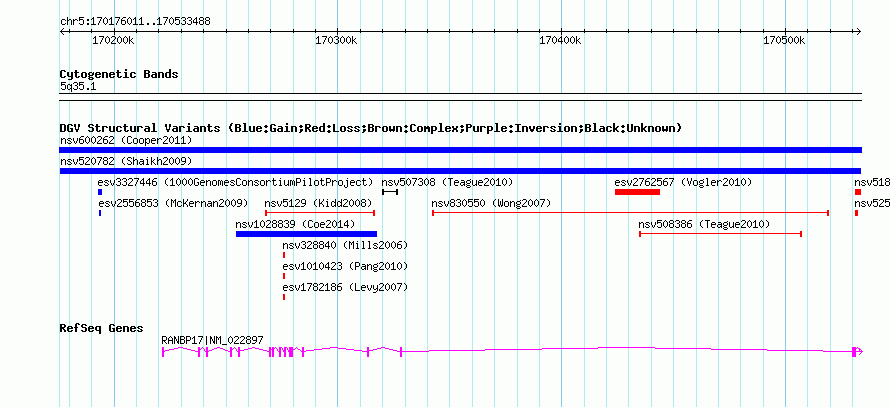Viewport: 890px width, 407px height.
Task: Click the ruler's left end arrow
Action: 62,32
